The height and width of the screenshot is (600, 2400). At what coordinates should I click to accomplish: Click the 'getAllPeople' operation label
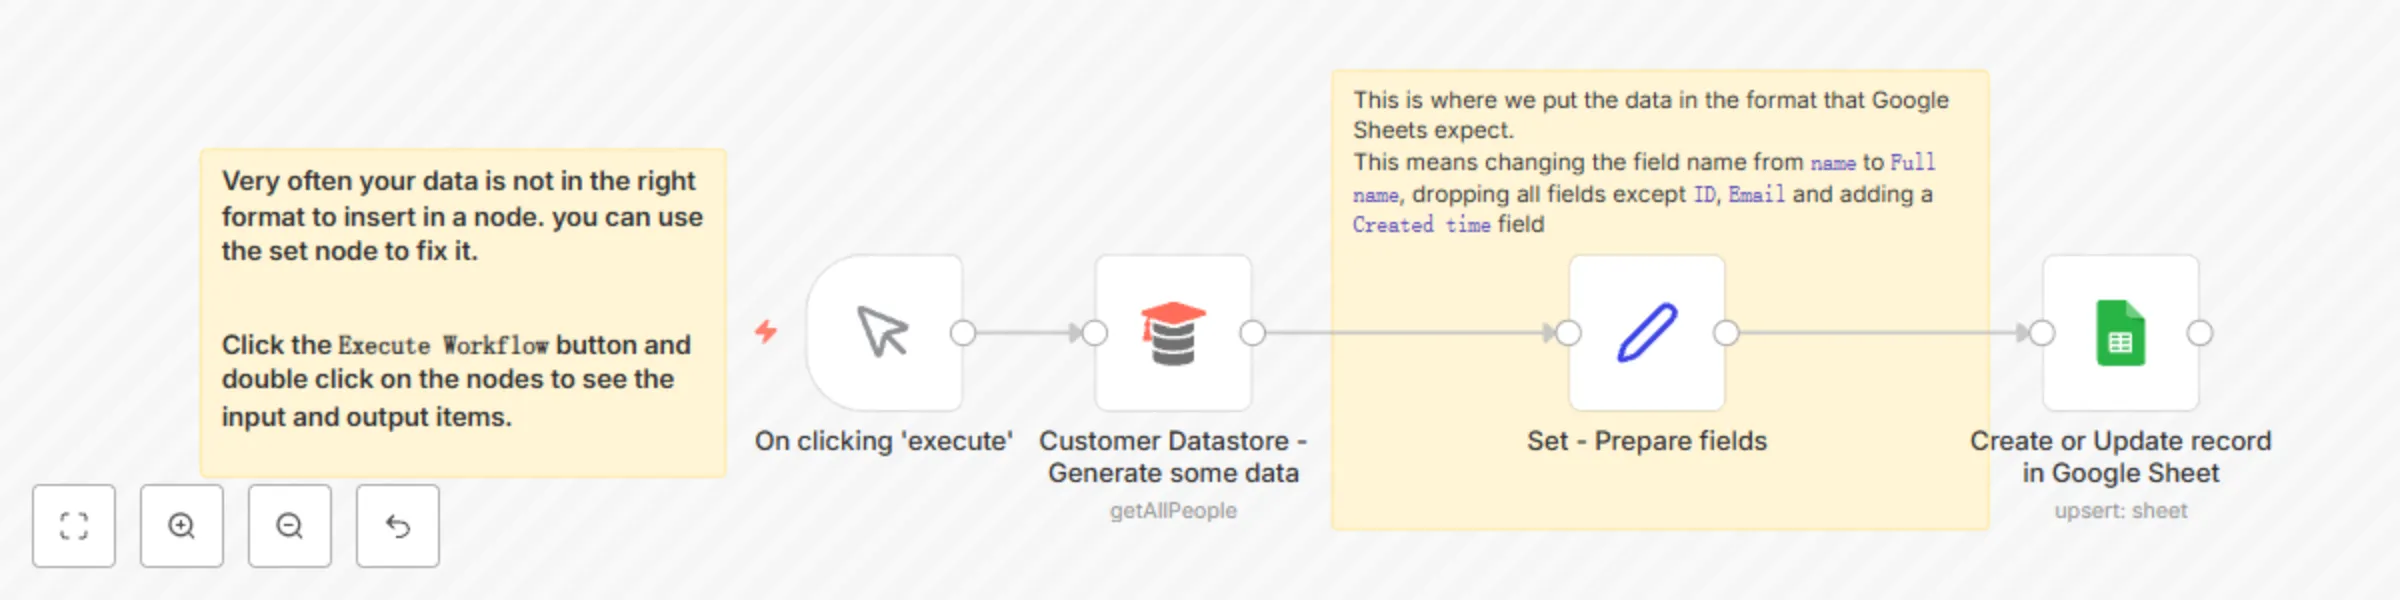[1172, 510]
